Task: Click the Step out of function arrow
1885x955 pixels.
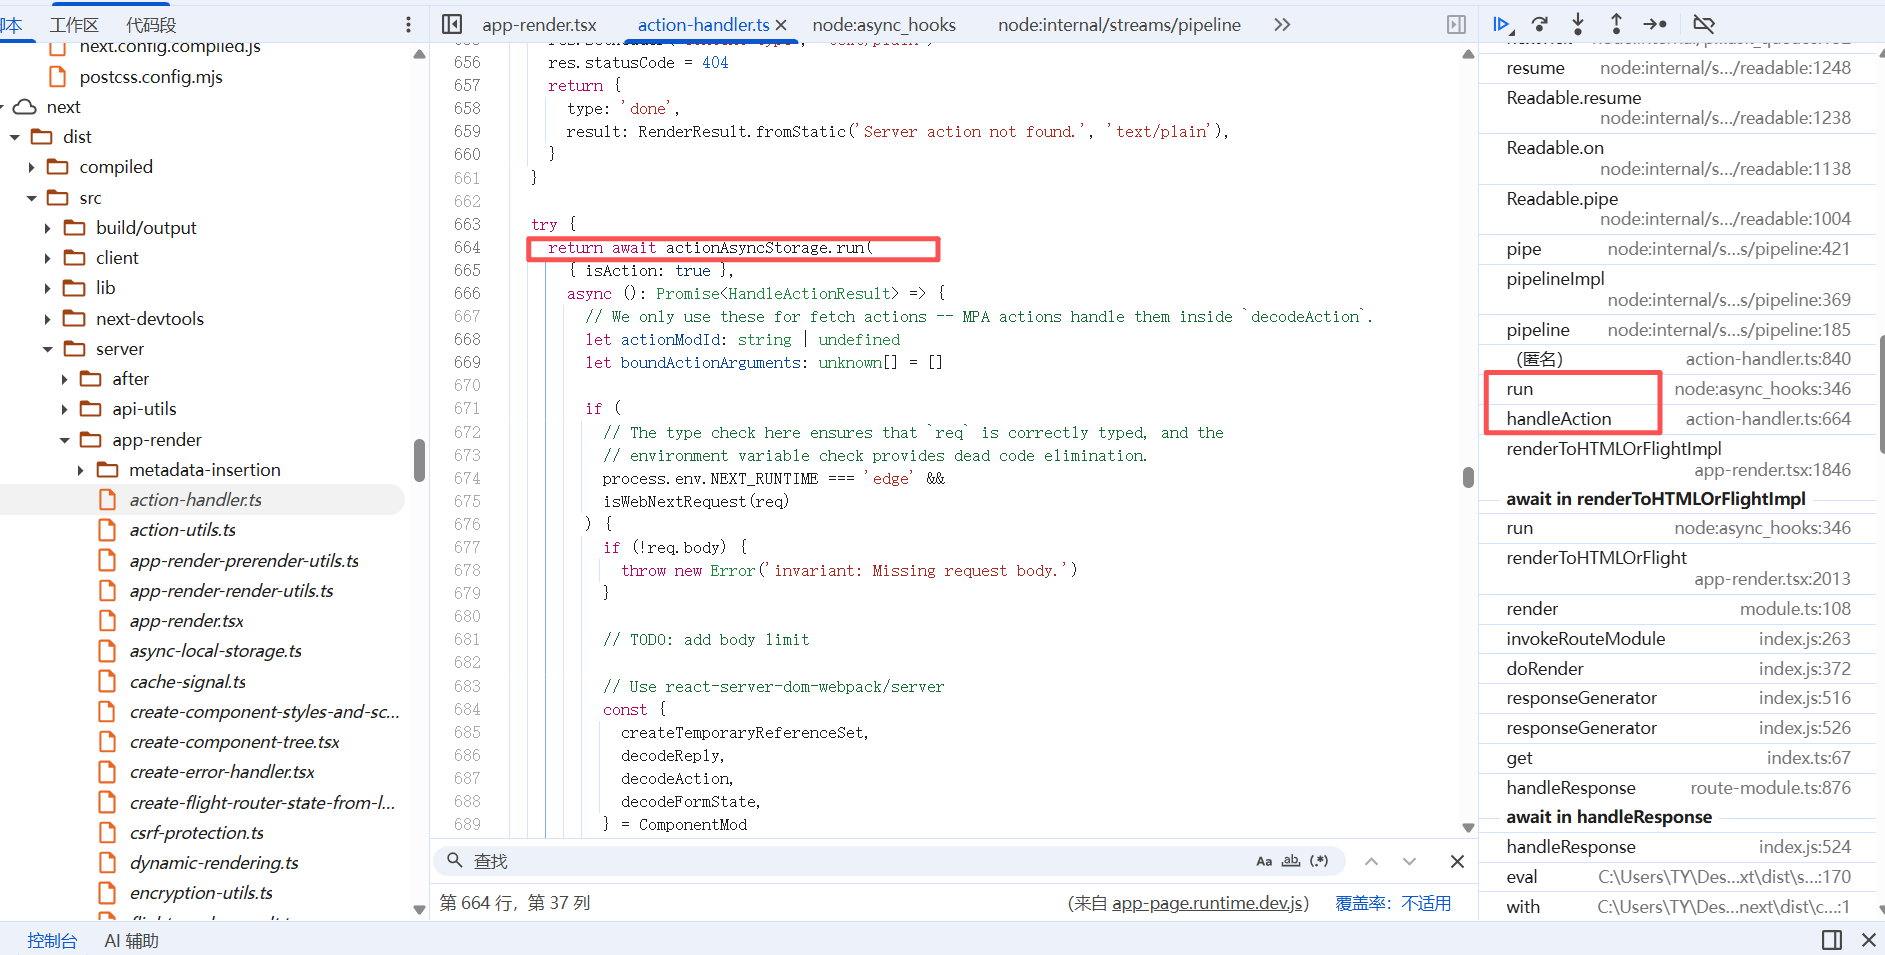Action: tap(1616, 24)
